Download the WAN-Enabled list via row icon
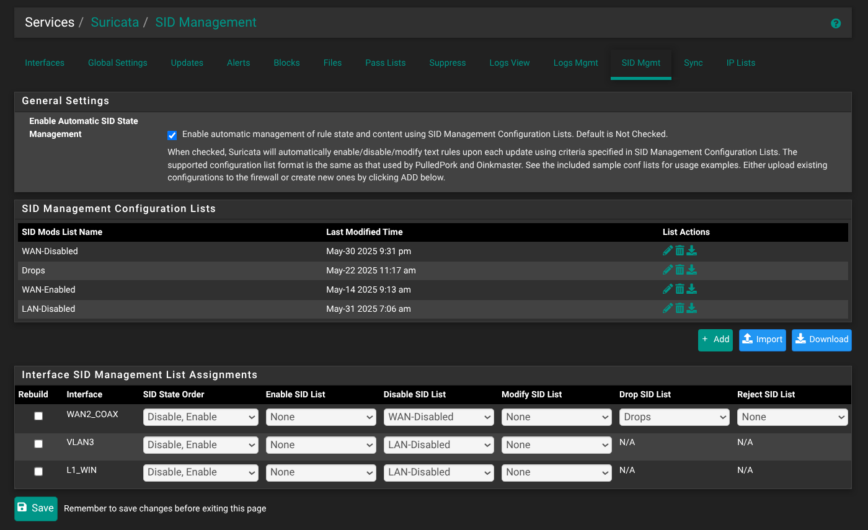868x530 pixels. 692,289
